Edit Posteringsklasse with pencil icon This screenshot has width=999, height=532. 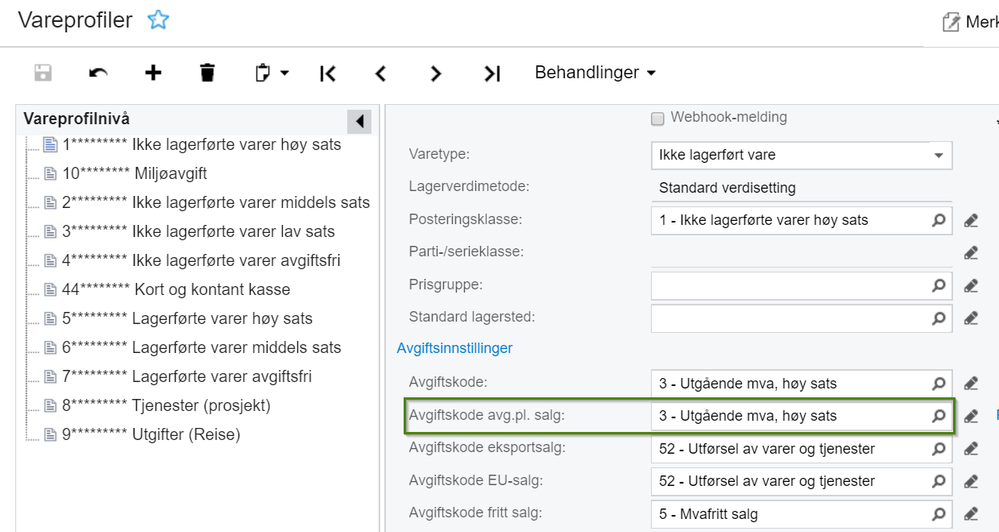click(x=970, y=220)
